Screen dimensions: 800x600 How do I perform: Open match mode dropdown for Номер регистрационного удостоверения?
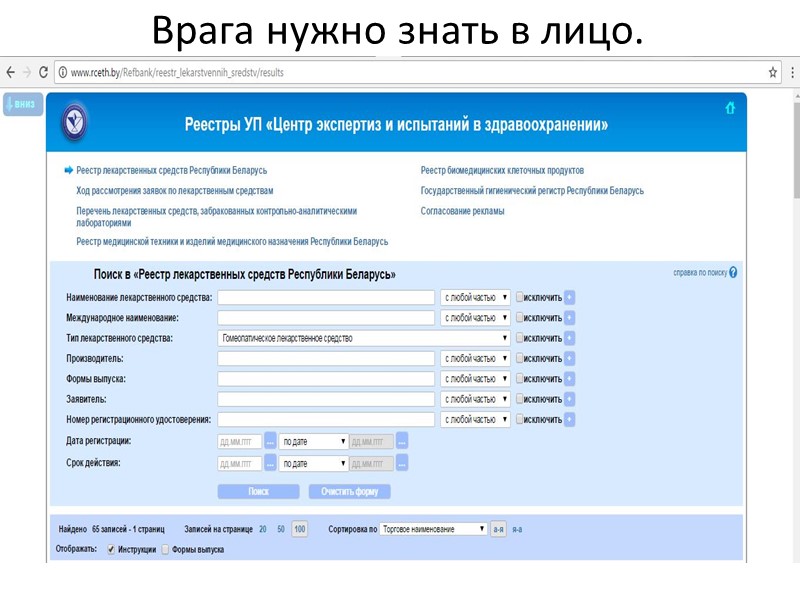tap(476, 419)
